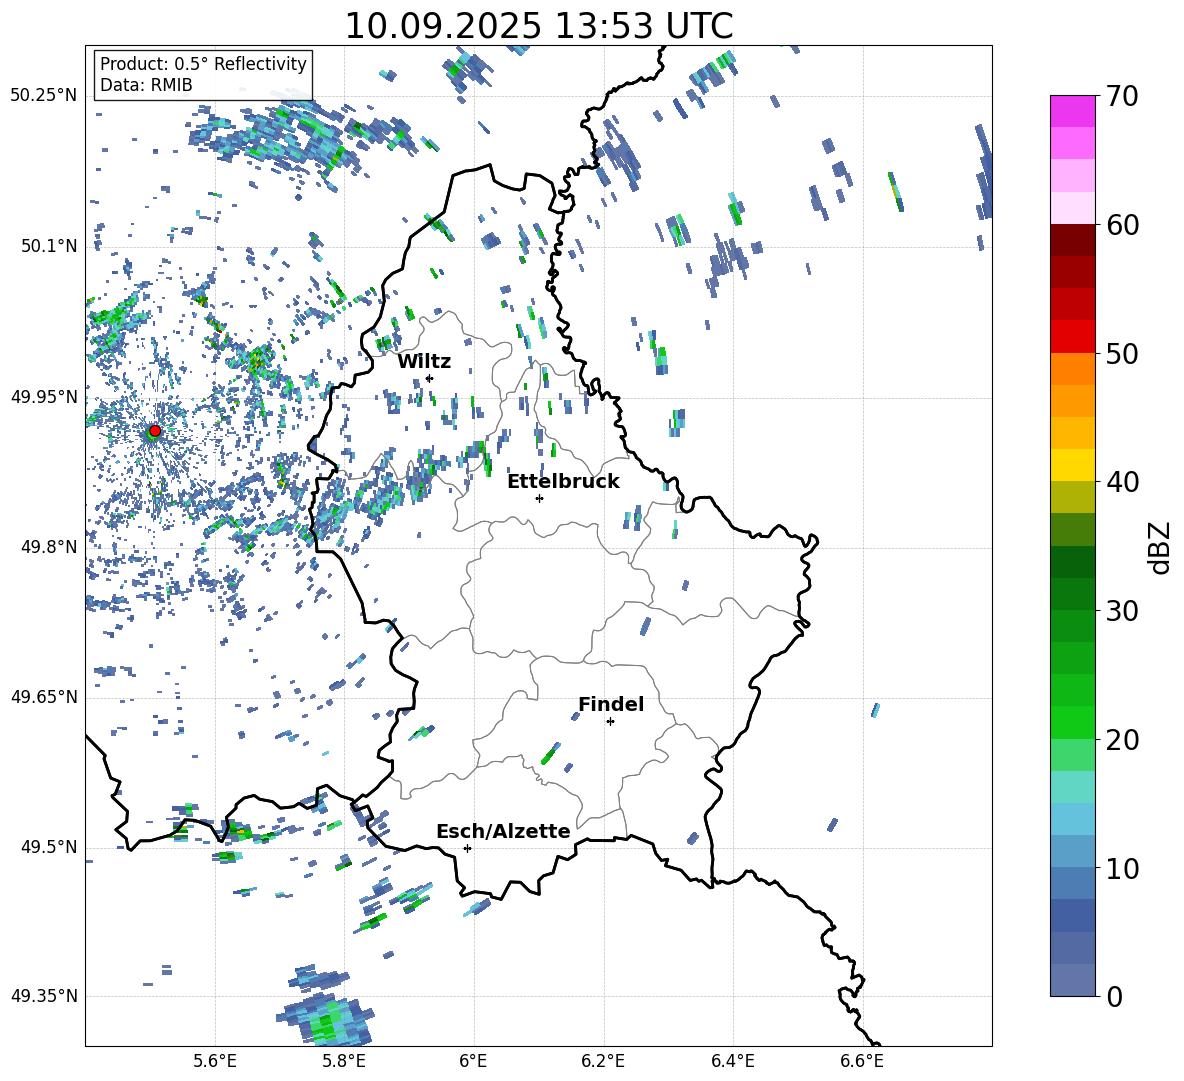Click the 20 tick on the colorbar
The height and width of the screenshot is (1081, 1184).
[x=1123, y=740]
